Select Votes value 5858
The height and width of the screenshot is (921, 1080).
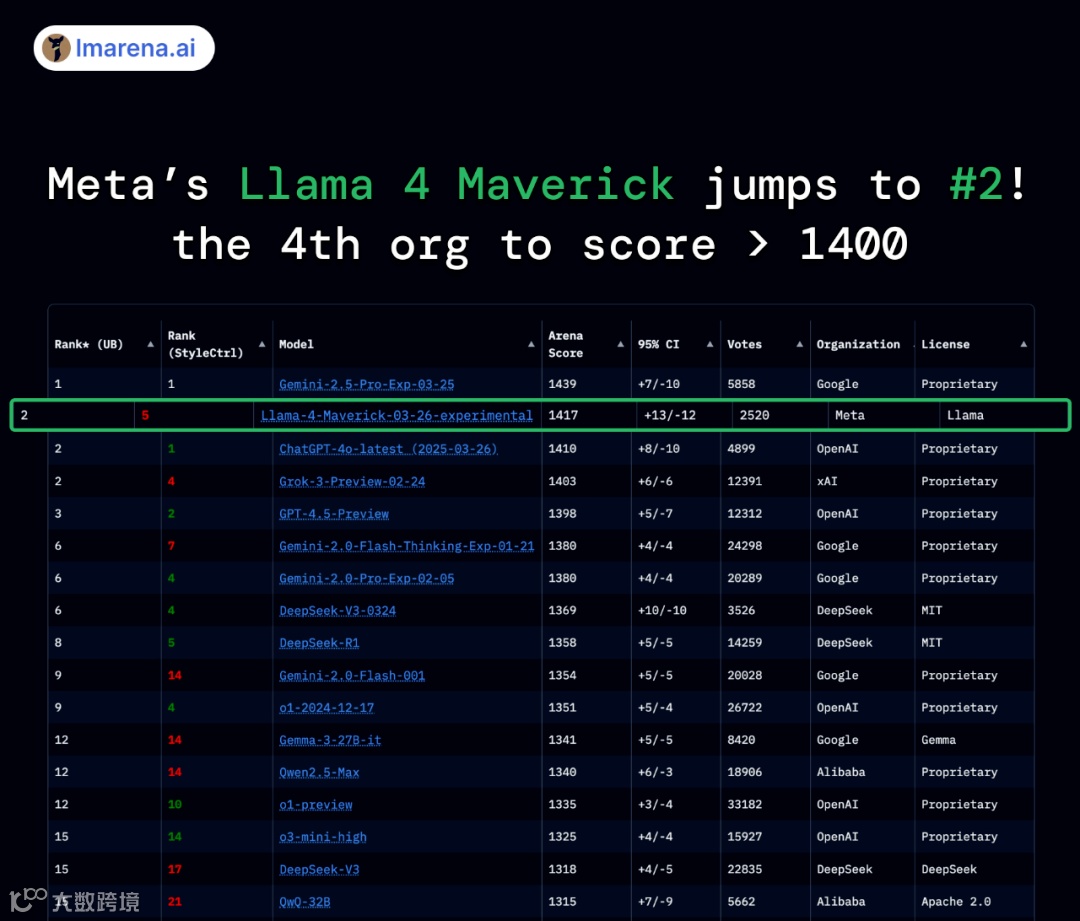tap(741, 384)
